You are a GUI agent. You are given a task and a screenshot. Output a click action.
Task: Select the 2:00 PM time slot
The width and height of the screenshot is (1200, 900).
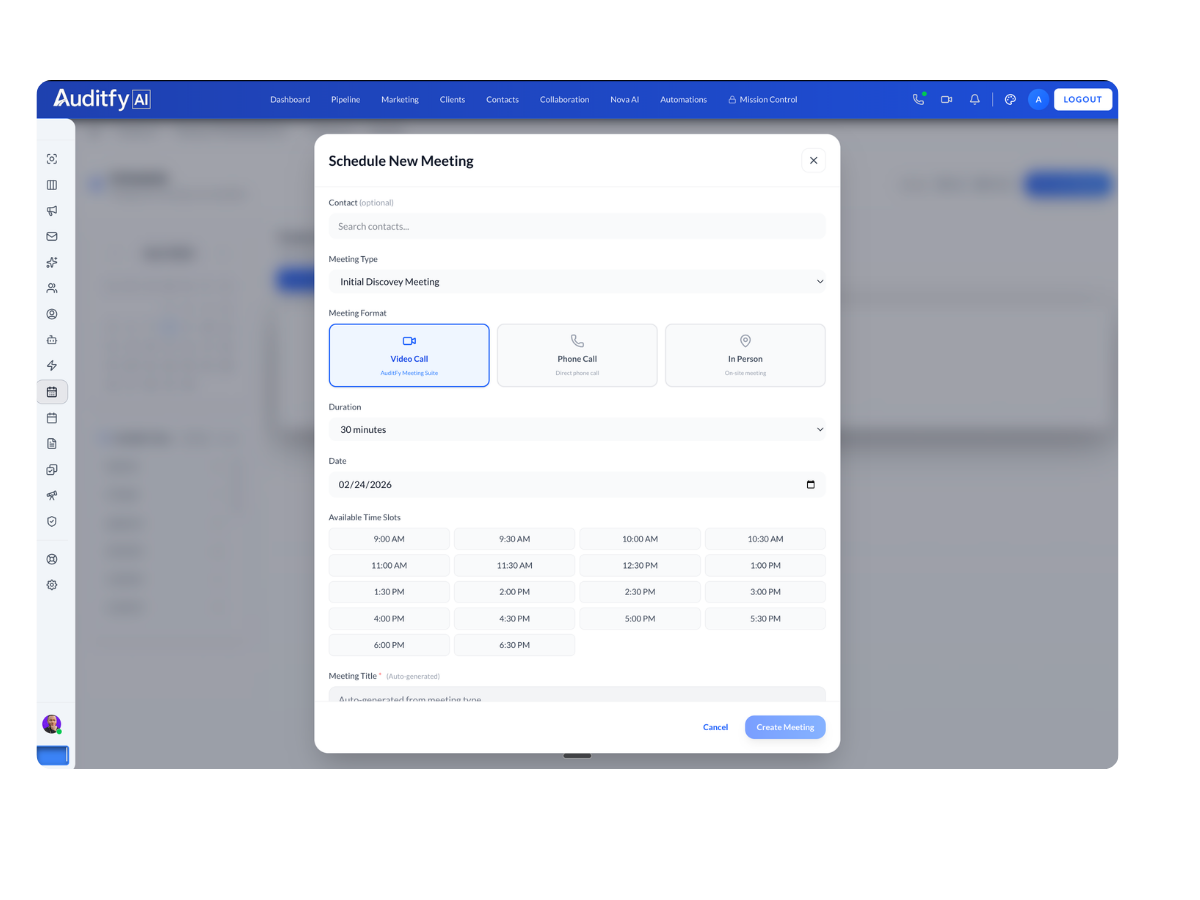coord(514,592)
